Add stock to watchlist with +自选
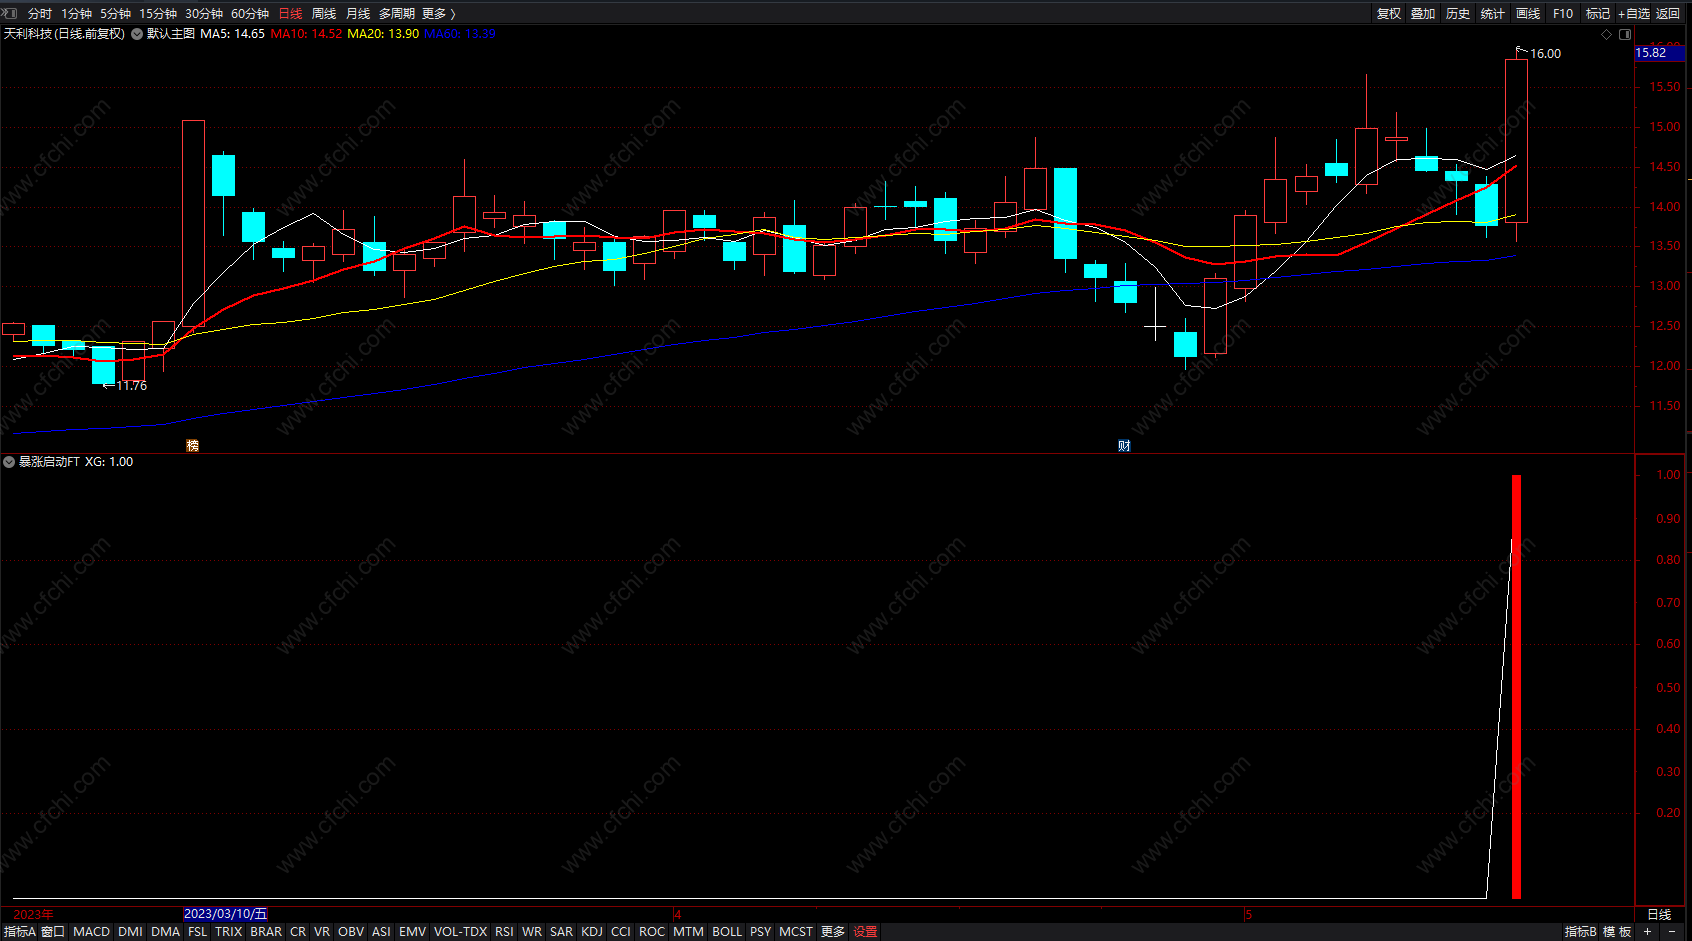Viewport: 1692px width, 941px height. pyautogui.click(x=1634, y=14)
